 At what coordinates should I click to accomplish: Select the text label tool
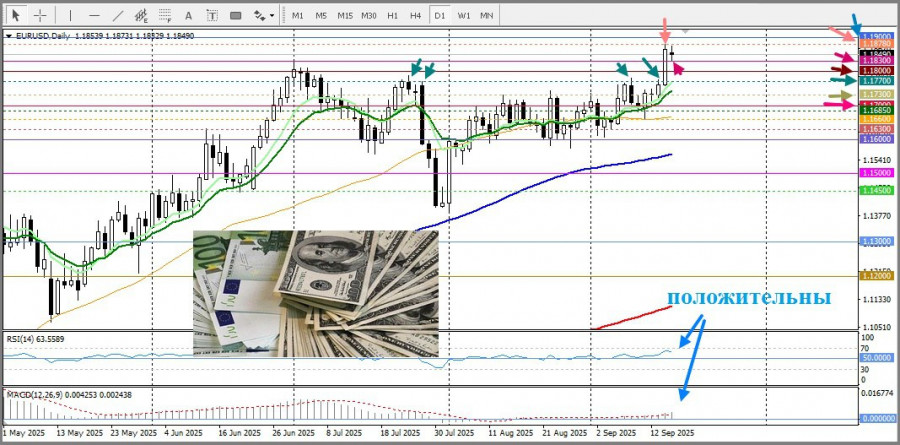[x=211, y=15]
